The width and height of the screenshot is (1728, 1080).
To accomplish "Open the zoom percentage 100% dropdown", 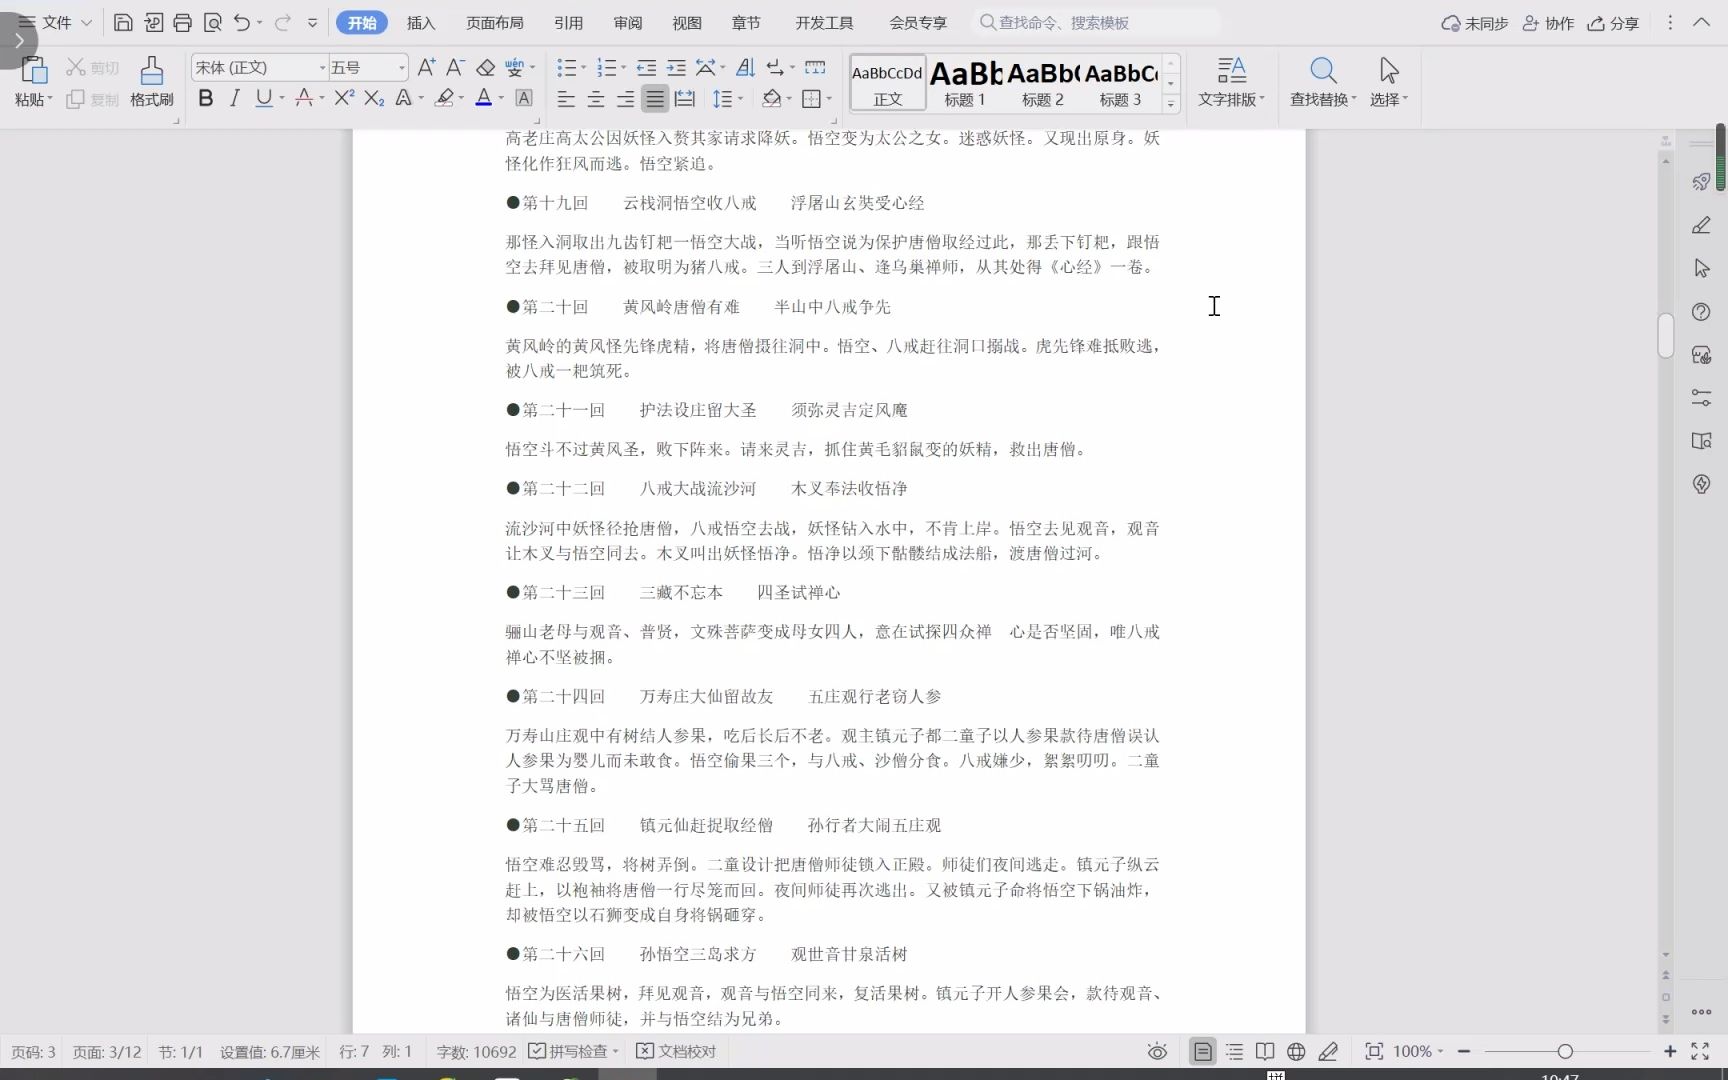I will point(1418,1051).
